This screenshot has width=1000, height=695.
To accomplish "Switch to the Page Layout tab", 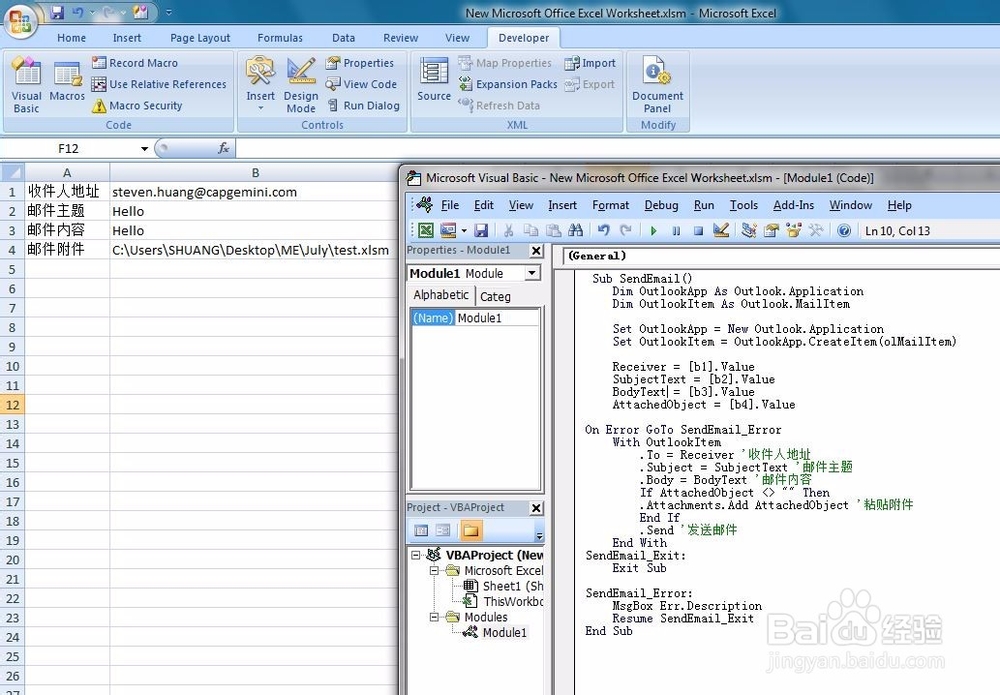I will (x=200, y=38).
